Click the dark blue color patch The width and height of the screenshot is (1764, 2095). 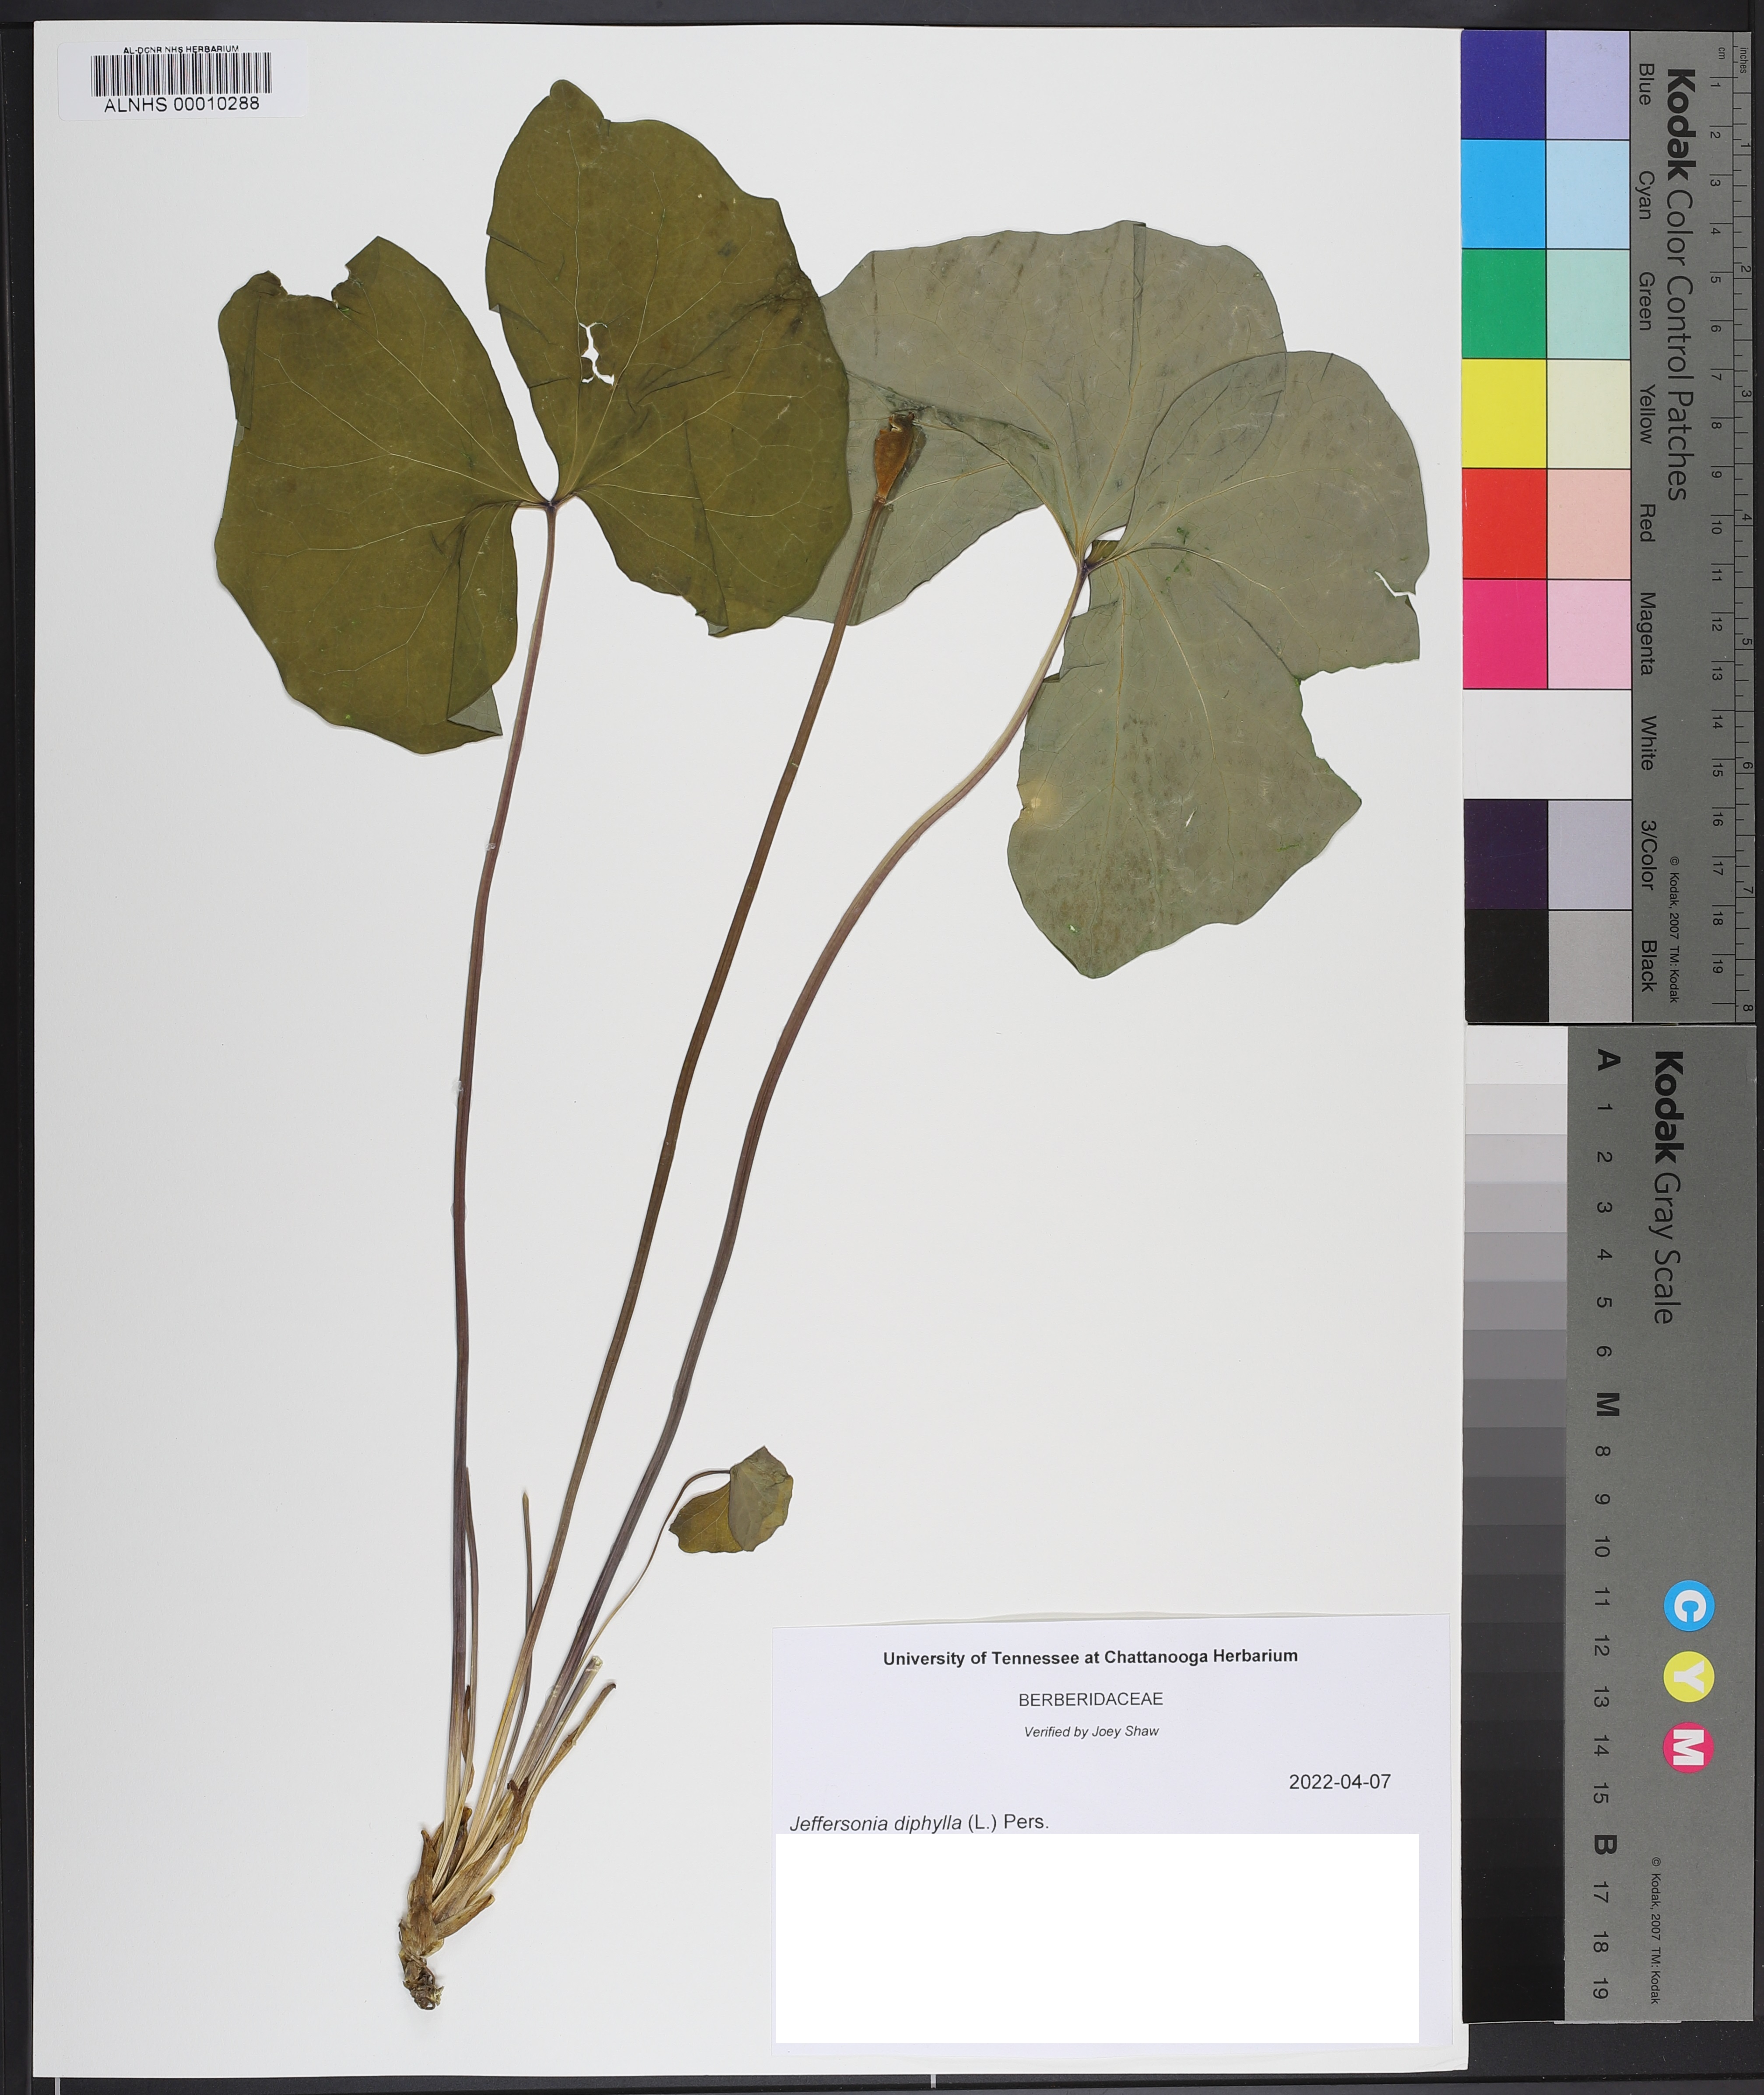(1503, 85)
